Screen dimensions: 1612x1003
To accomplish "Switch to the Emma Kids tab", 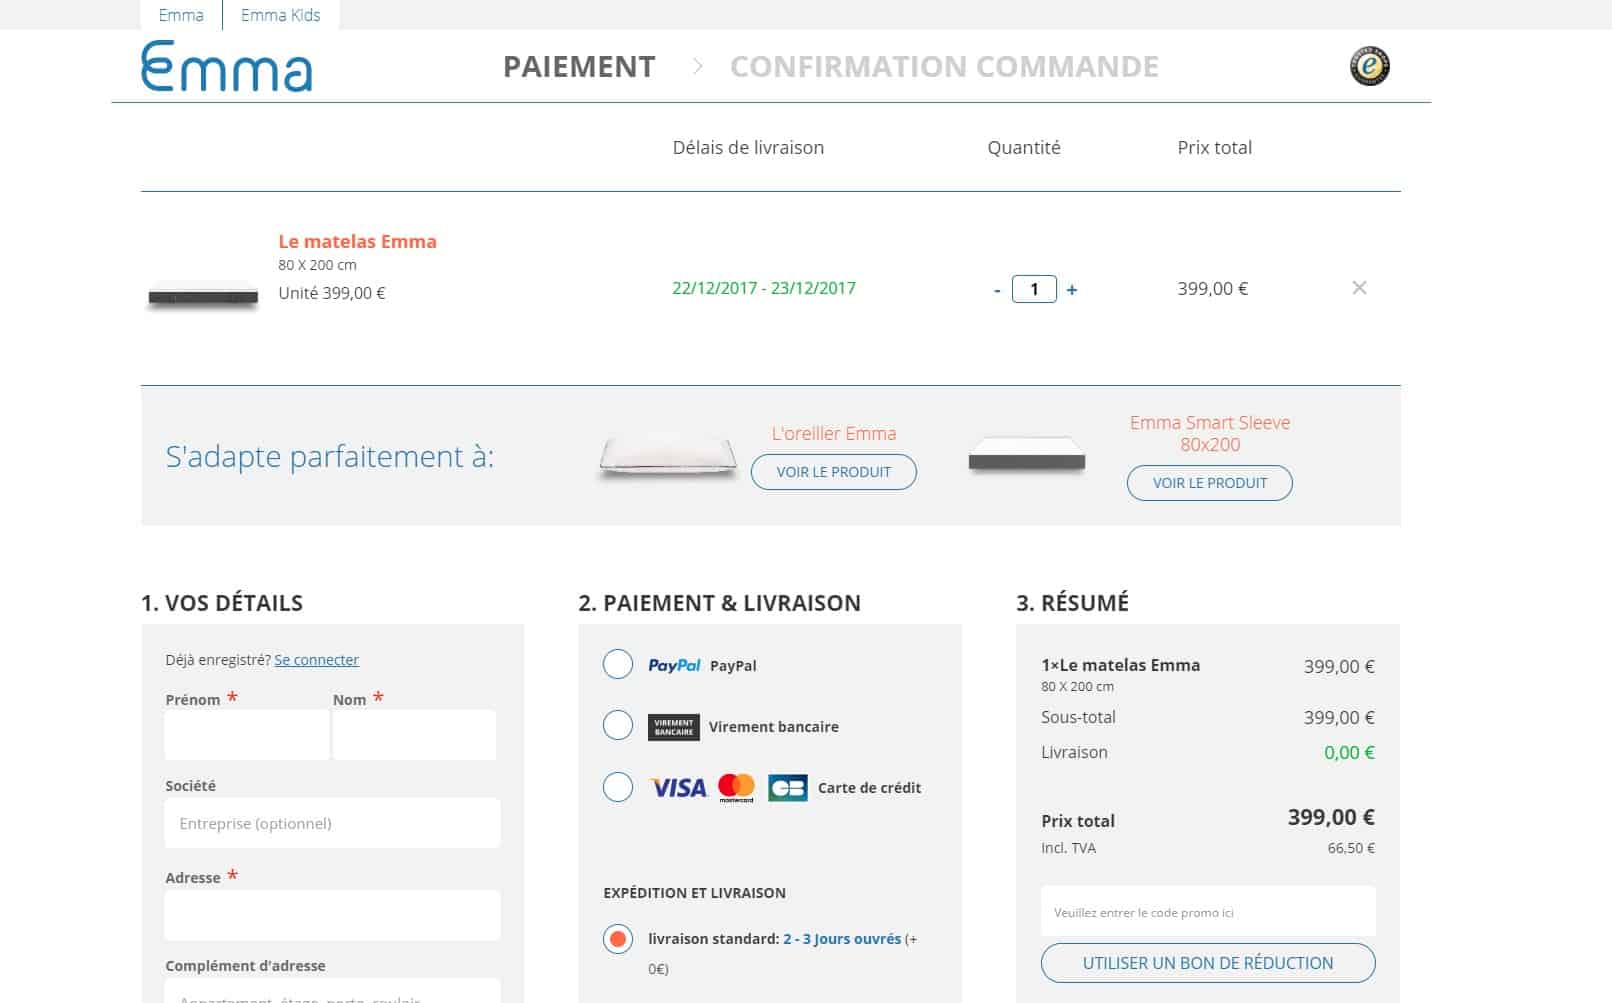I will [x=281, y=15].
